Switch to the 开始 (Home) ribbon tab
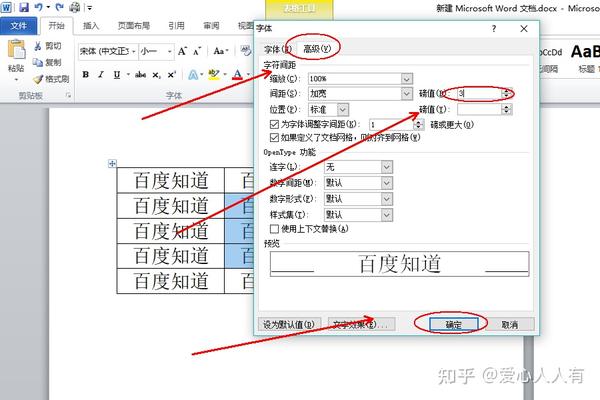Image resolution: width=600 pixels, height=400 pixels. 56,26
